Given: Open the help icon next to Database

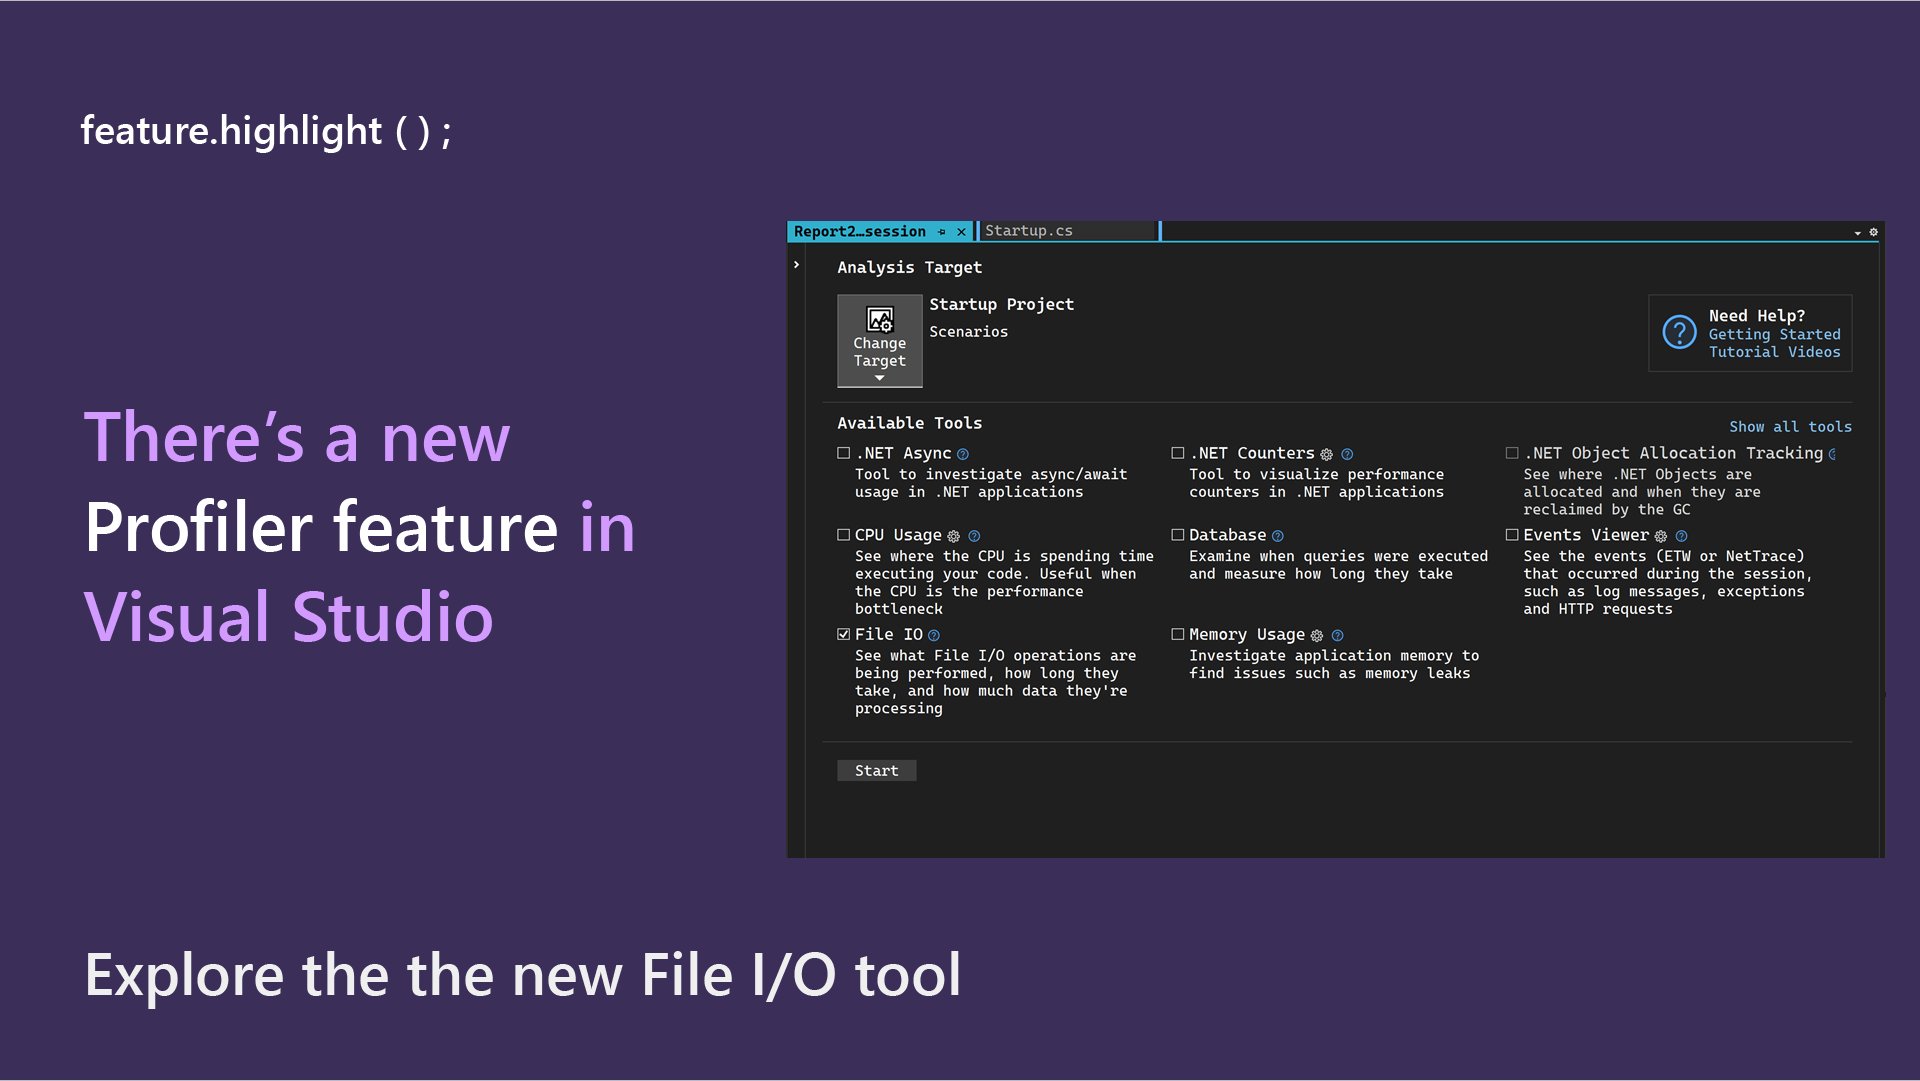Looking at the screenshot, I should click(1278, 535).
